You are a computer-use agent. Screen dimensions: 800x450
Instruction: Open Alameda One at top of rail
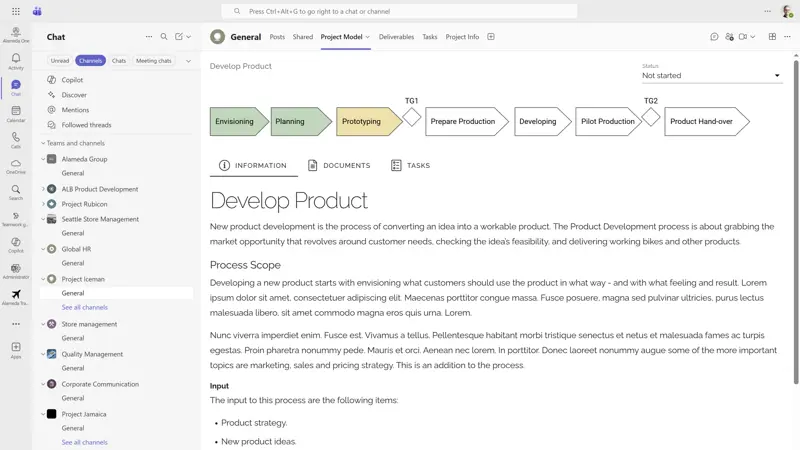click(x=16, y=35)
